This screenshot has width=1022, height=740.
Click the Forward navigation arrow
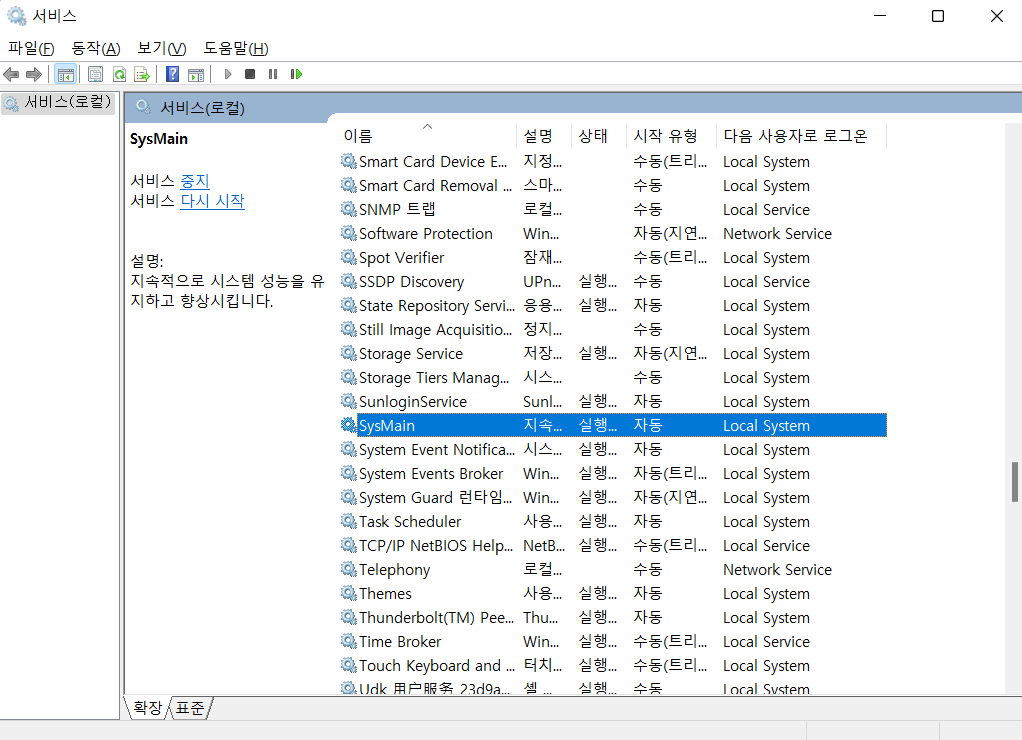(x=33, y=73)
